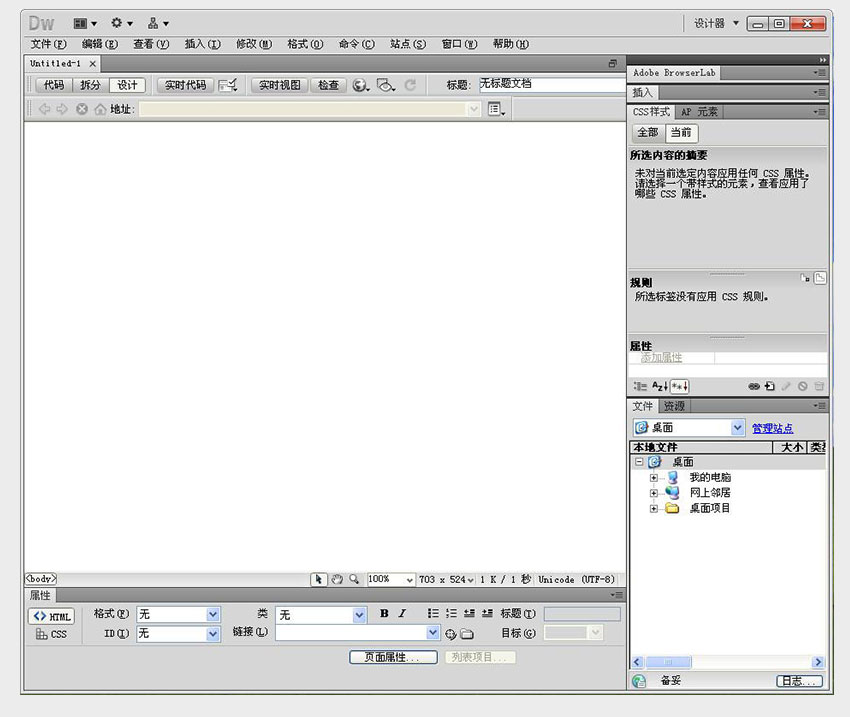Switch to the AP 元素 tab
This screenshot has height=717, width=850.
[699, 112]
